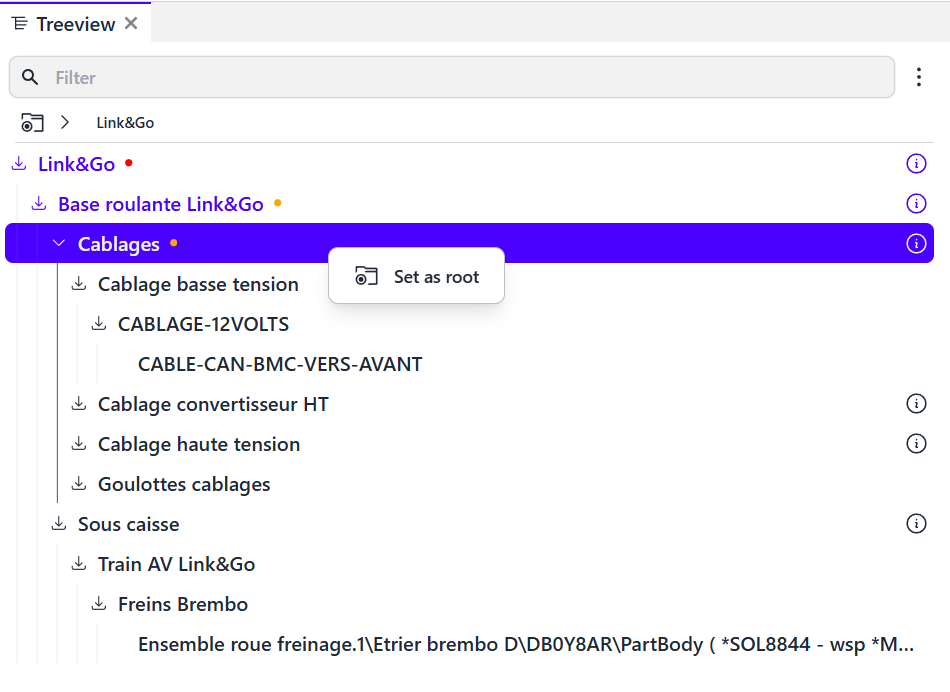The height and width of the screenshot is (692, 950).
Task: Open the three-dot options menu
Action: 919,77
